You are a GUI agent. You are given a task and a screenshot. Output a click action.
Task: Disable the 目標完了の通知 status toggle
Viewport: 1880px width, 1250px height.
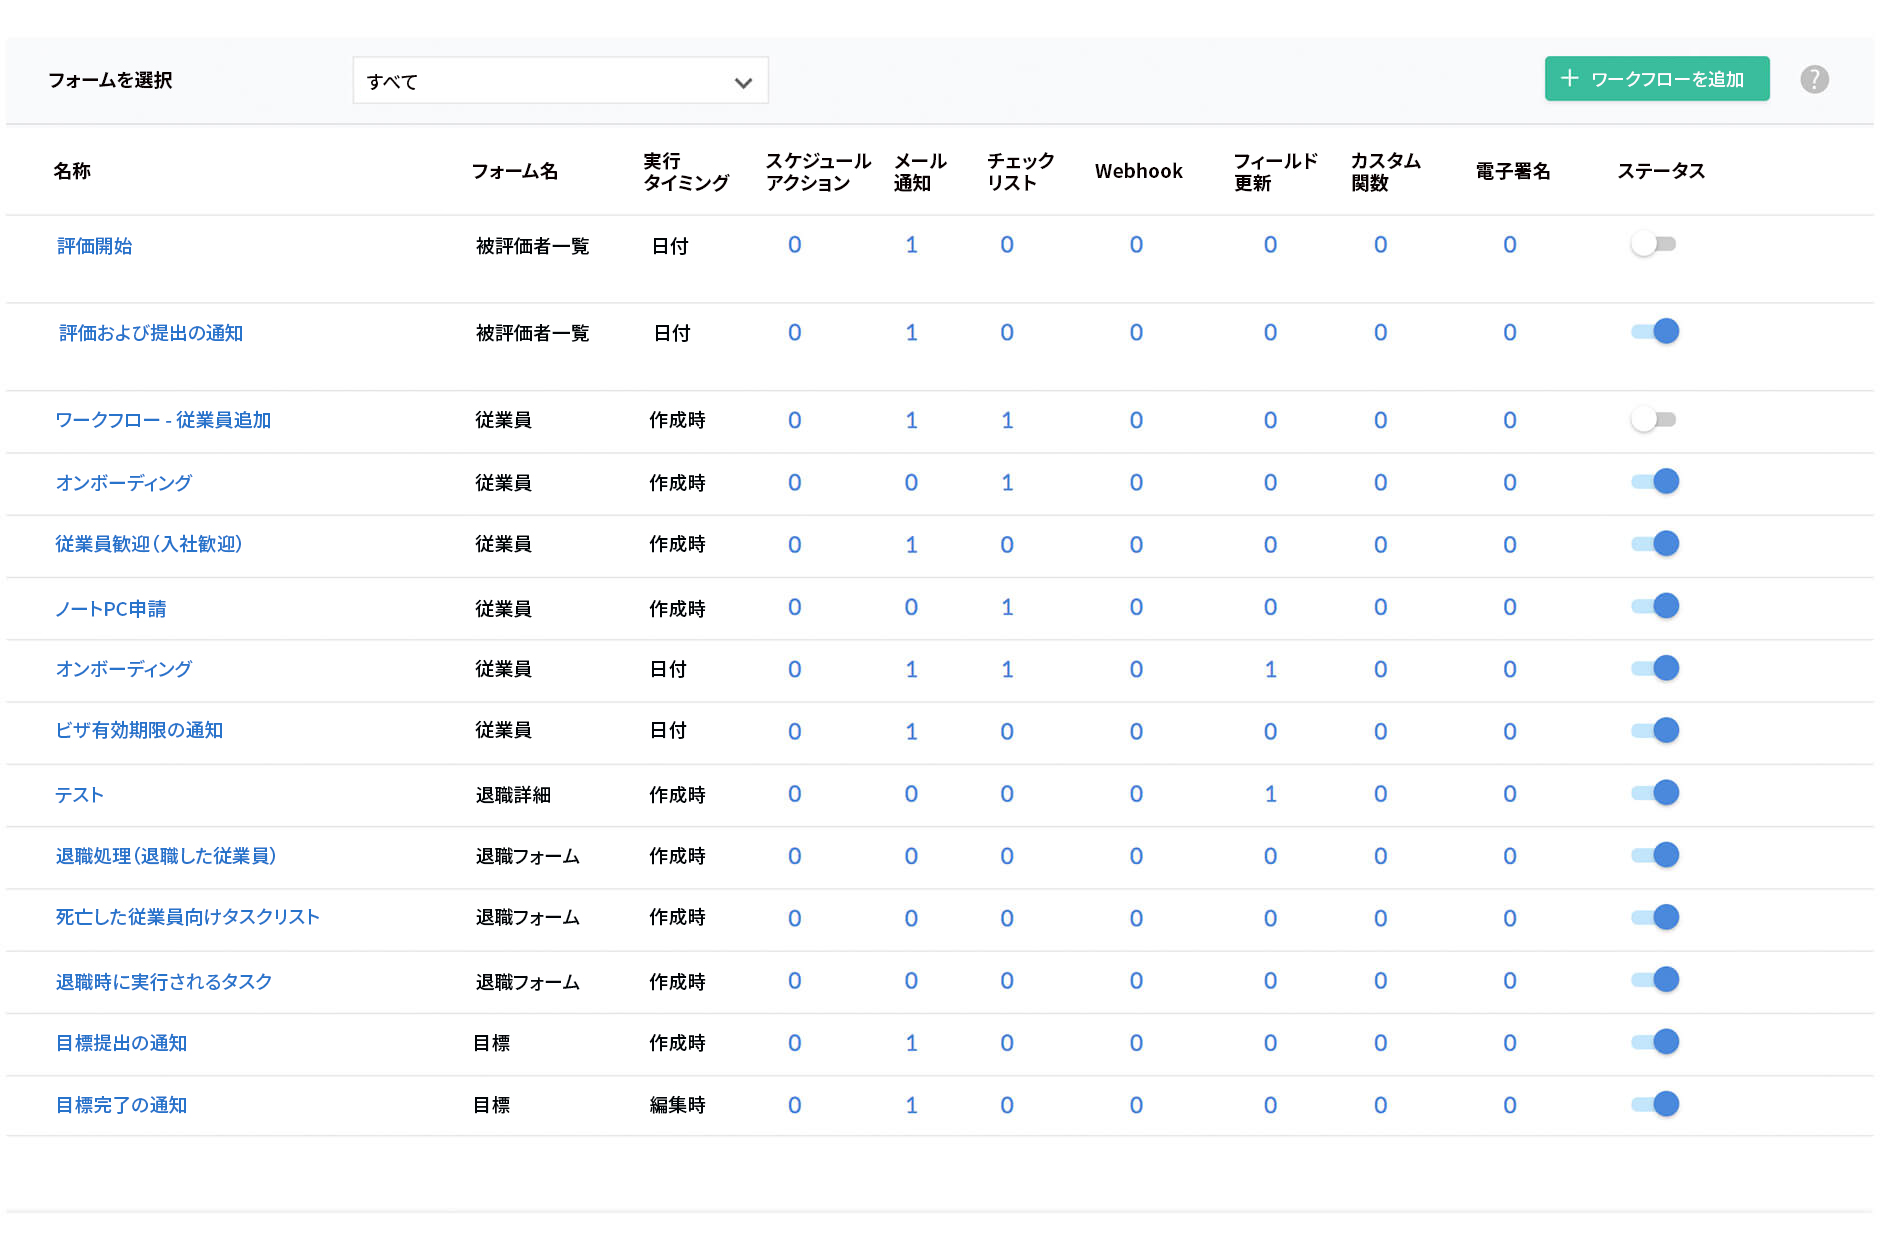pyautogui.click(x=1657, y=1103)
